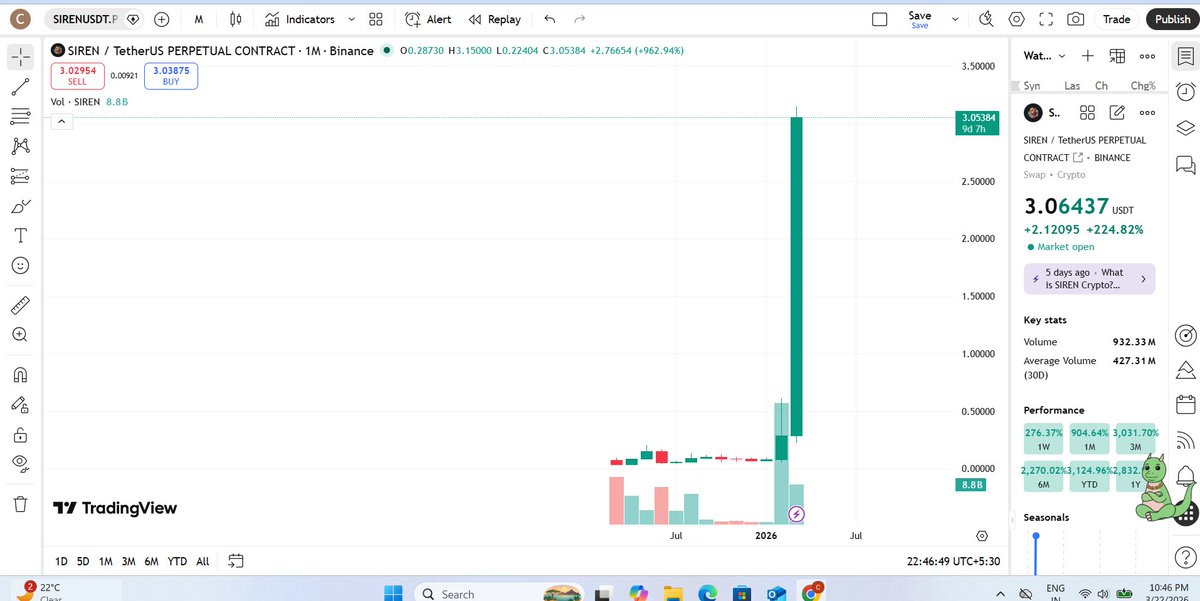Click the Save layout button
Screen dimensions: 1200x601
click(920, 19)
